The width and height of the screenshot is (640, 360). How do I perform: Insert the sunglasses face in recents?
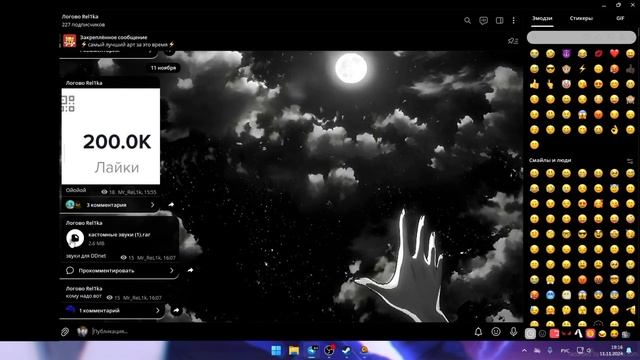pos(550,69)
